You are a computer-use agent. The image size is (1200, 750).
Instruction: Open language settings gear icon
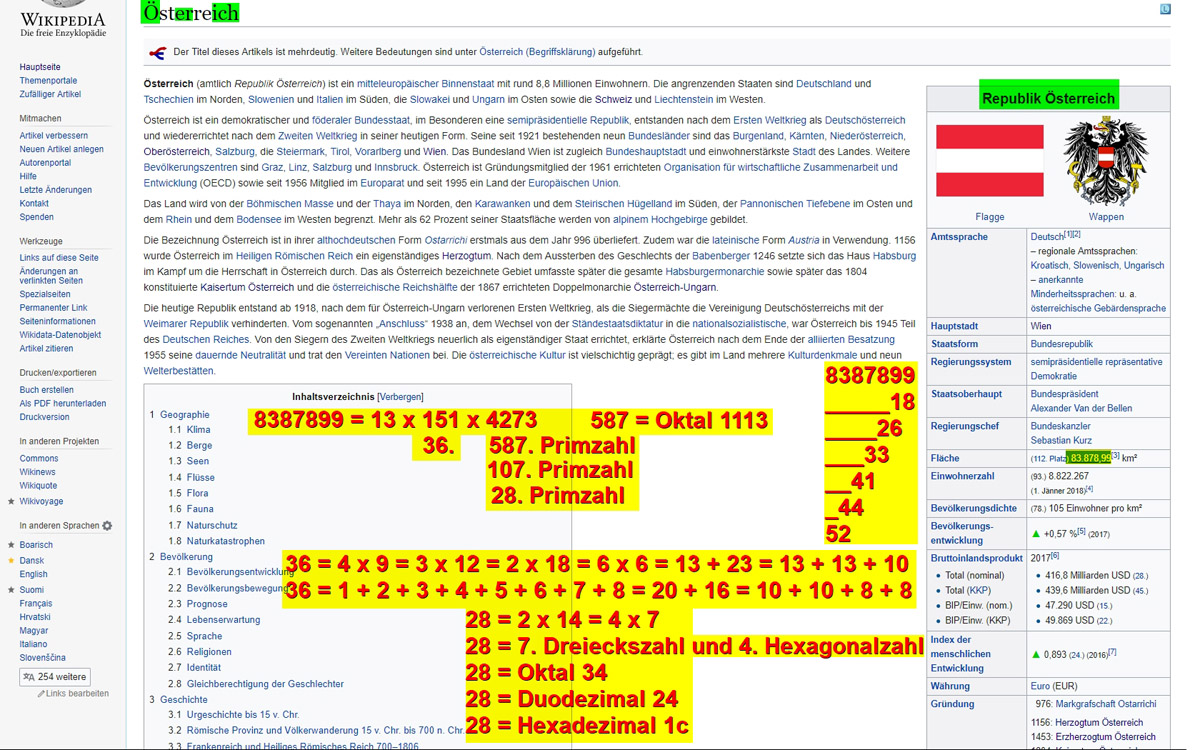pyautogui.click(x=107, y=526)
